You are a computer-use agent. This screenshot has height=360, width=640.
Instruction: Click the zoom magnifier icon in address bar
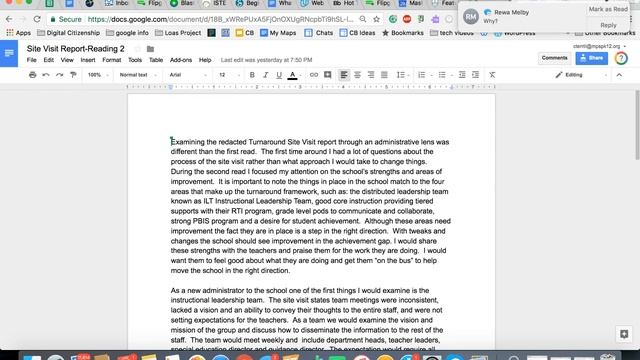point(362,19)
